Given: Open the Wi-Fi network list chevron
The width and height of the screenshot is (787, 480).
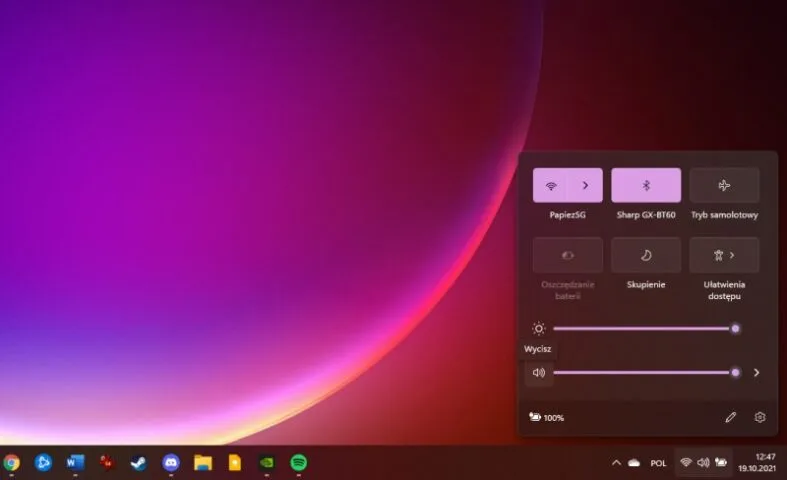Looking at the screenshot, I should click(585, 185).
